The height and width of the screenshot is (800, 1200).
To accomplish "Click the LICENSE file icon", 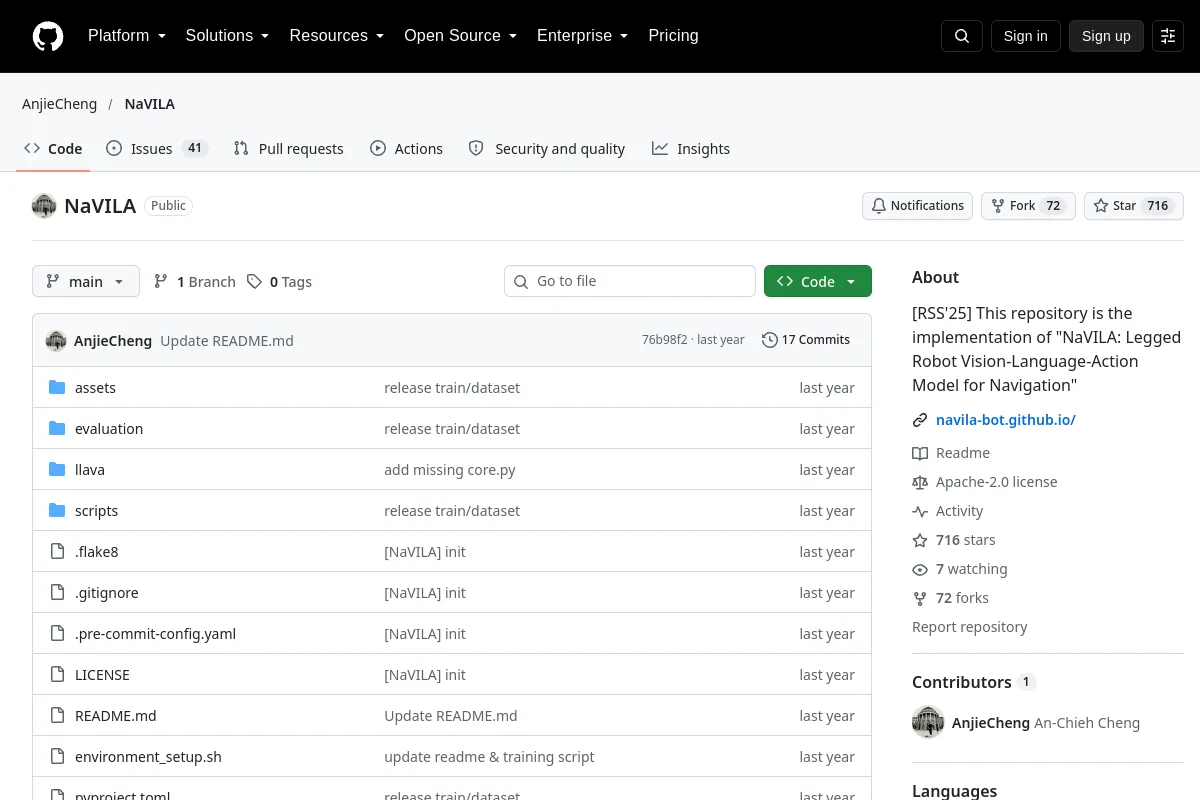I will (x=57, y=675).
